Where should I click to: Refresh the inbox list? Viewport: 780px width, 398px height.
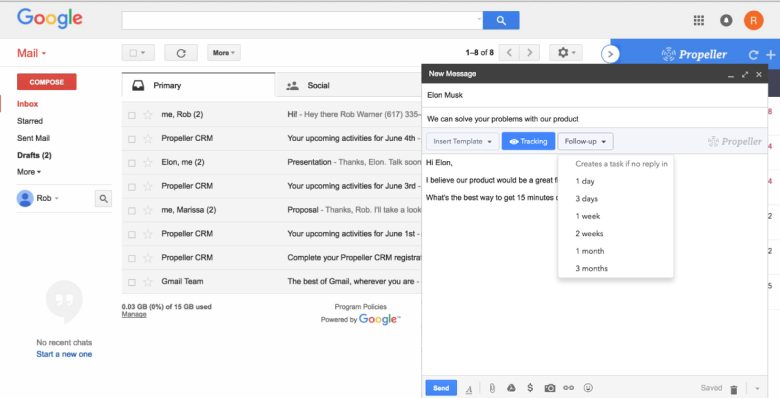click(x=181, y=53)
